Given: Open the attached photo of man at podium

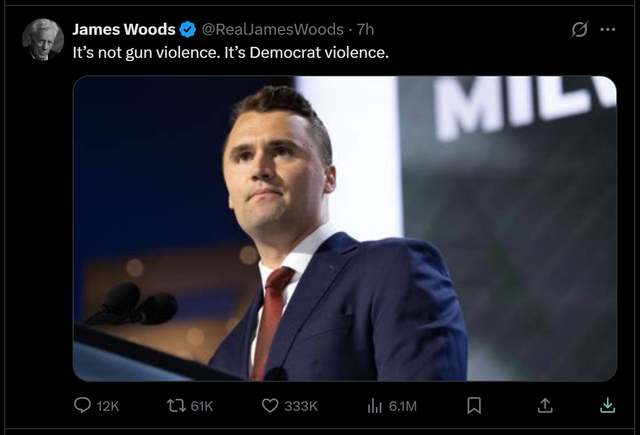Looking at the screenshot, I should pos(345,229).
